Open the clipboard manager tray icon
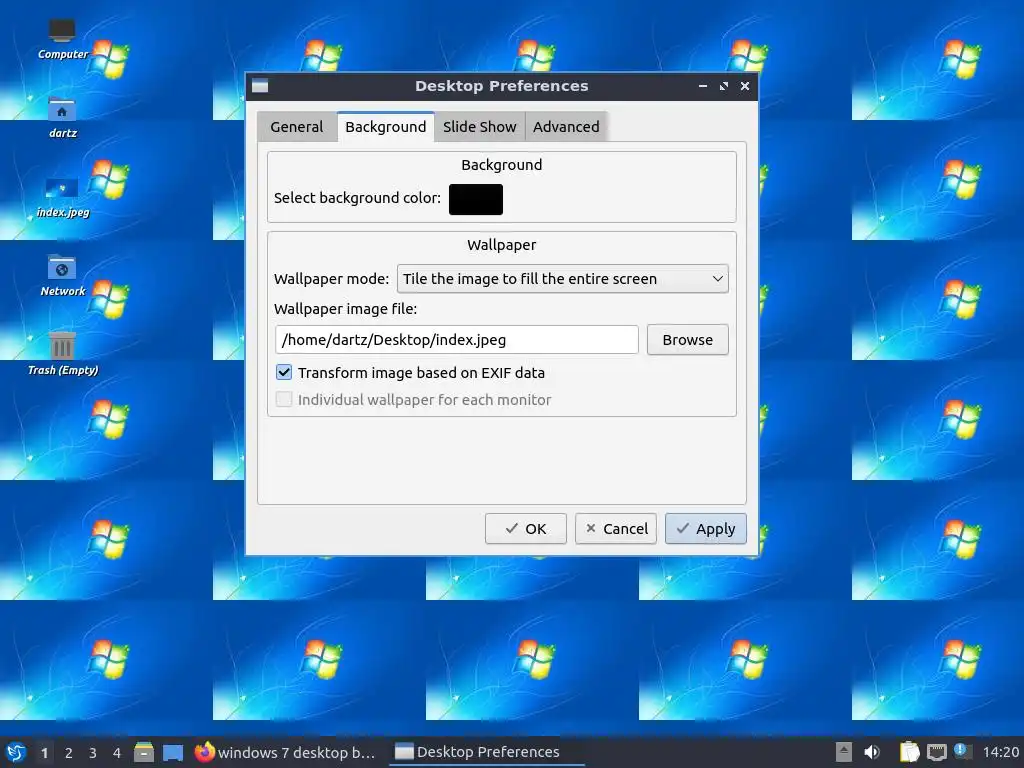This screenshot has height=768, width=1024. pyautogui.click(x=909, y=752)
